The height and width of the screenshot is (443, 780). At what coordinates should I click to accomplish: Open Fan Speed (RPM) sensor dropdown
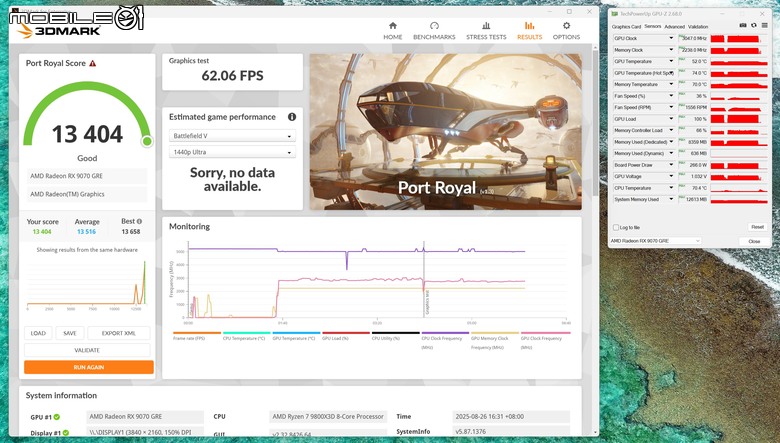tap(671, 107)
